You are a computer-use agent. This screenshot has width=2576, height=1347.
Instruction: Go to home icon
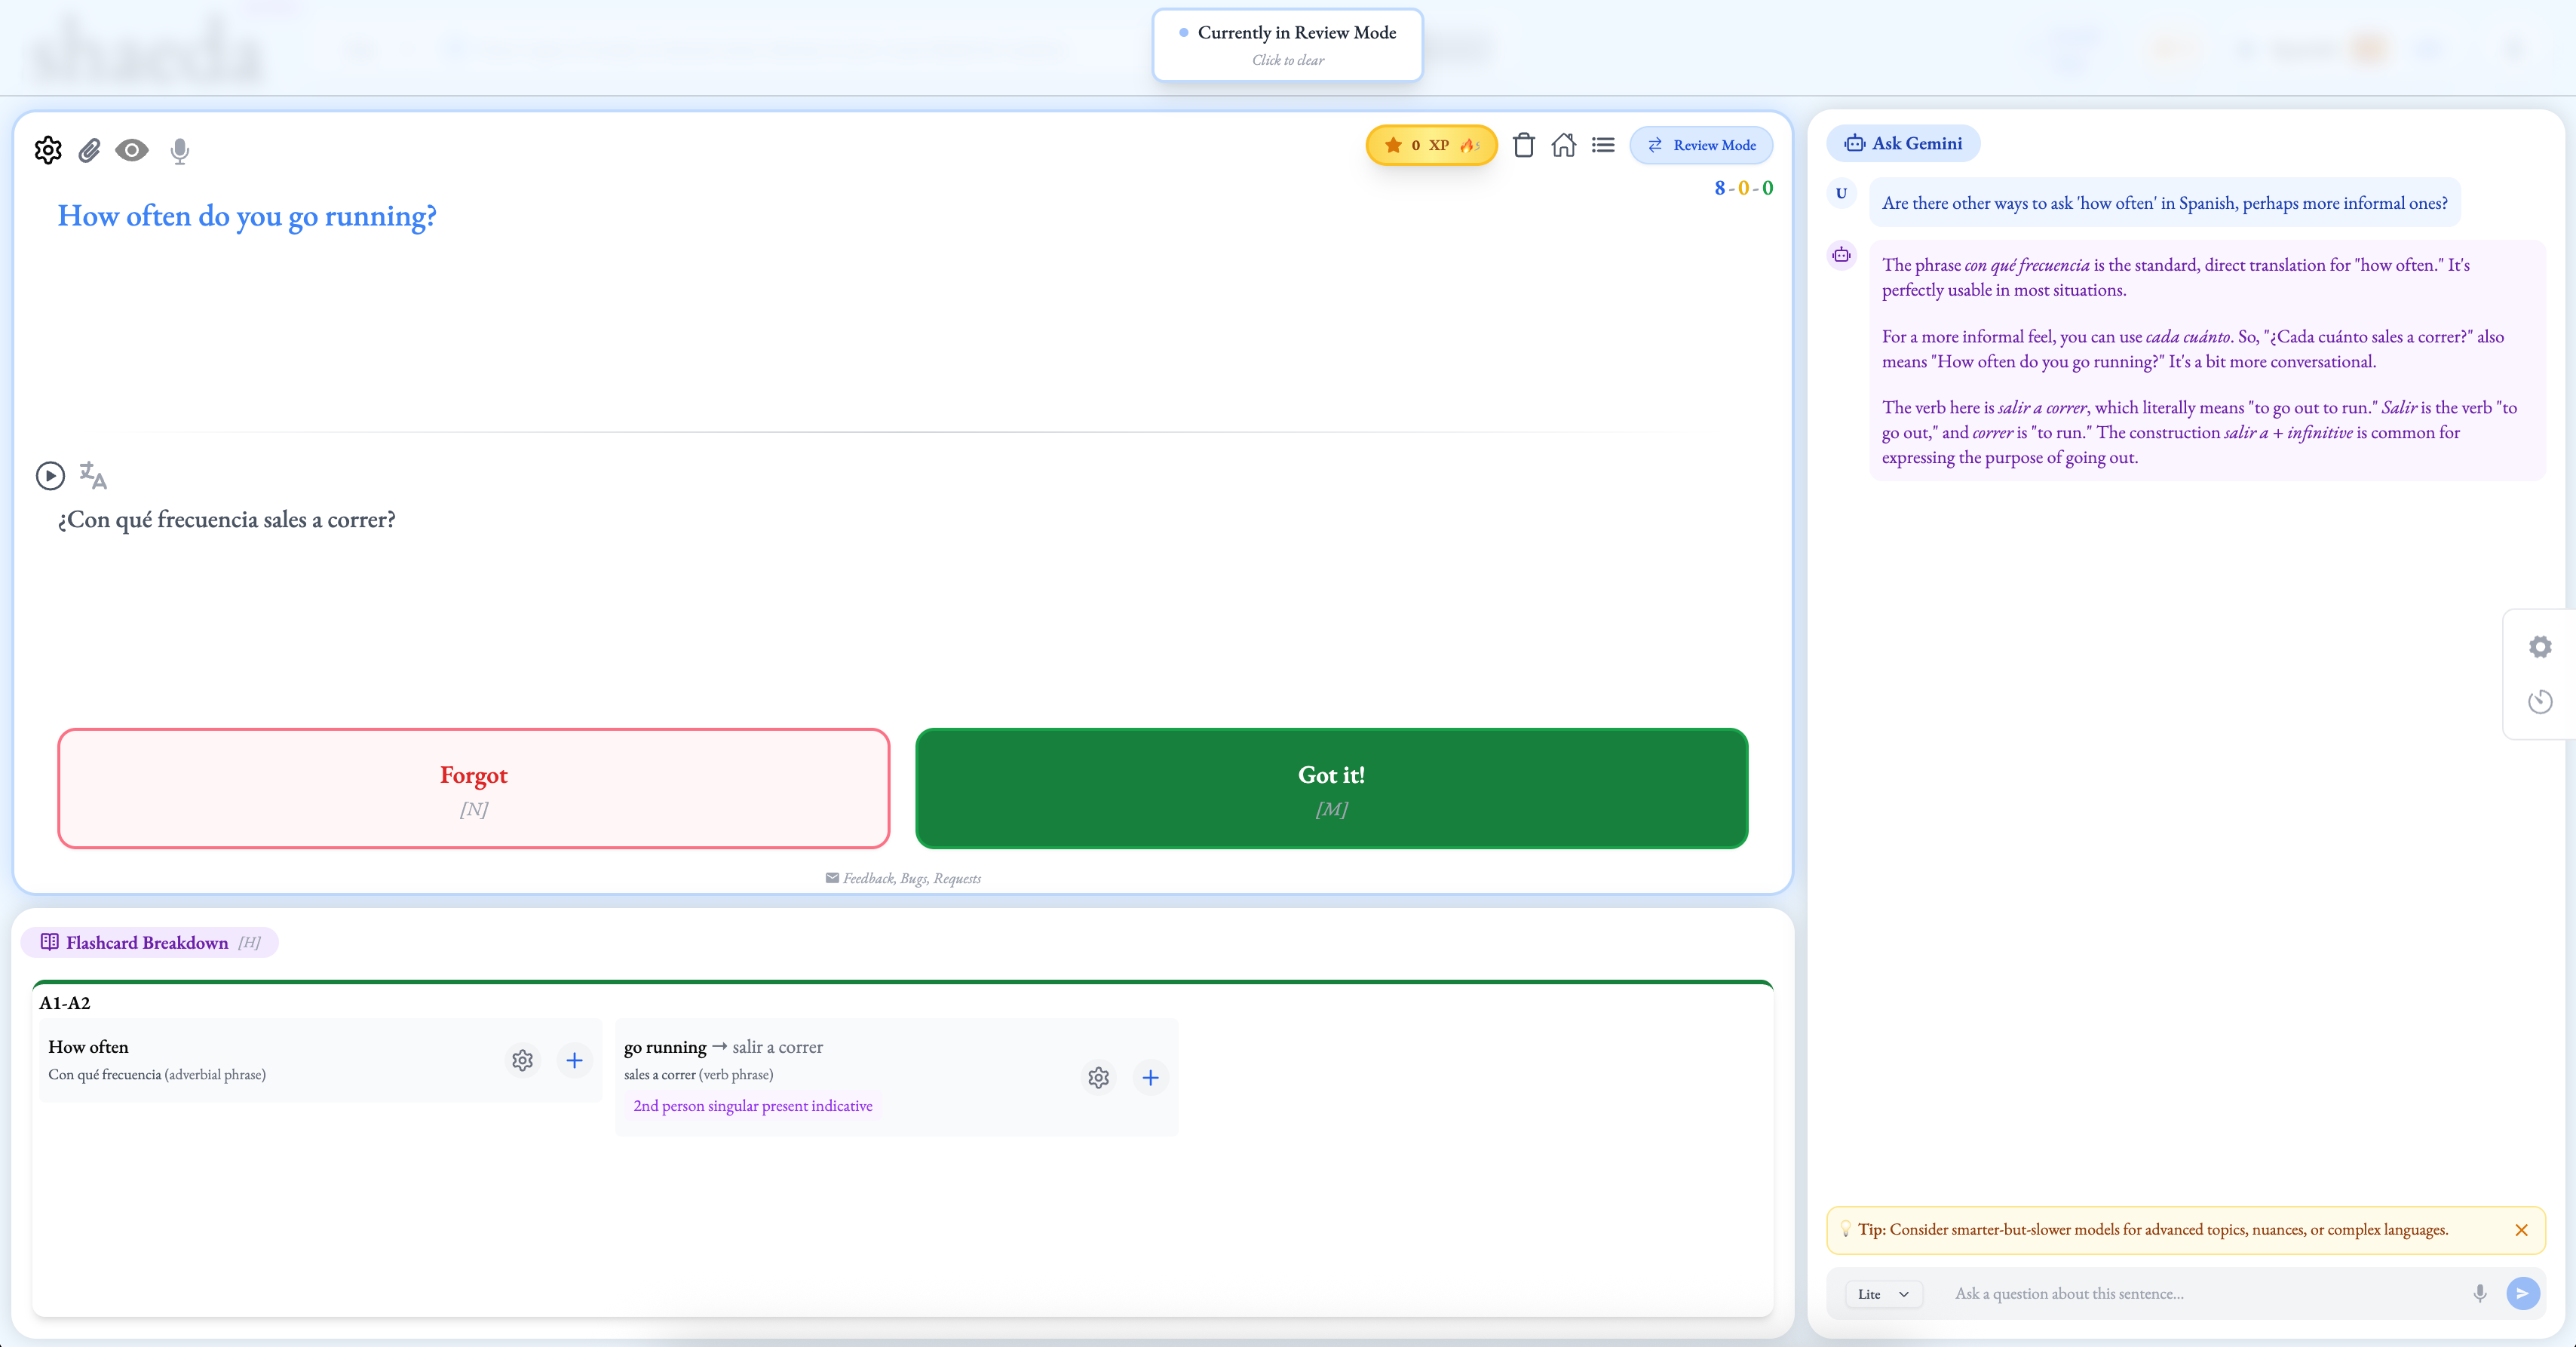point(1563,145)
